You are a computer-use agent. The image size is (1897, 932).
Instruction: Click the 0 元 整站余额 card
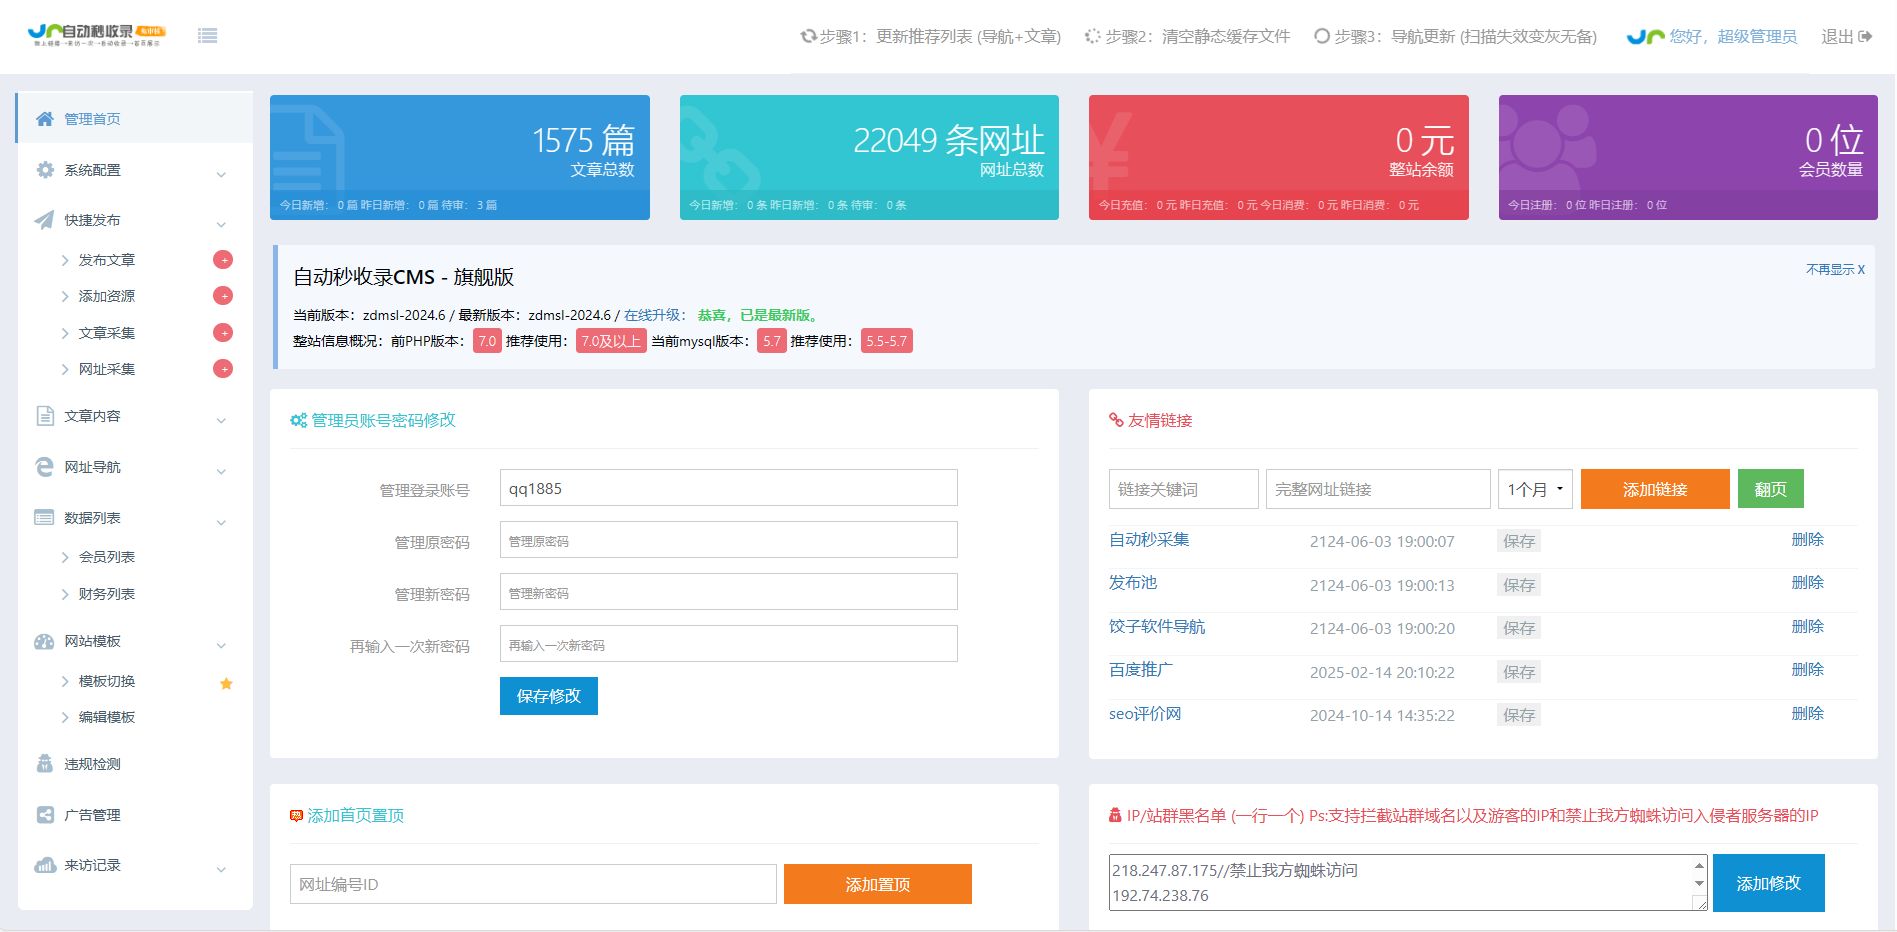[x=1279, y=157]
